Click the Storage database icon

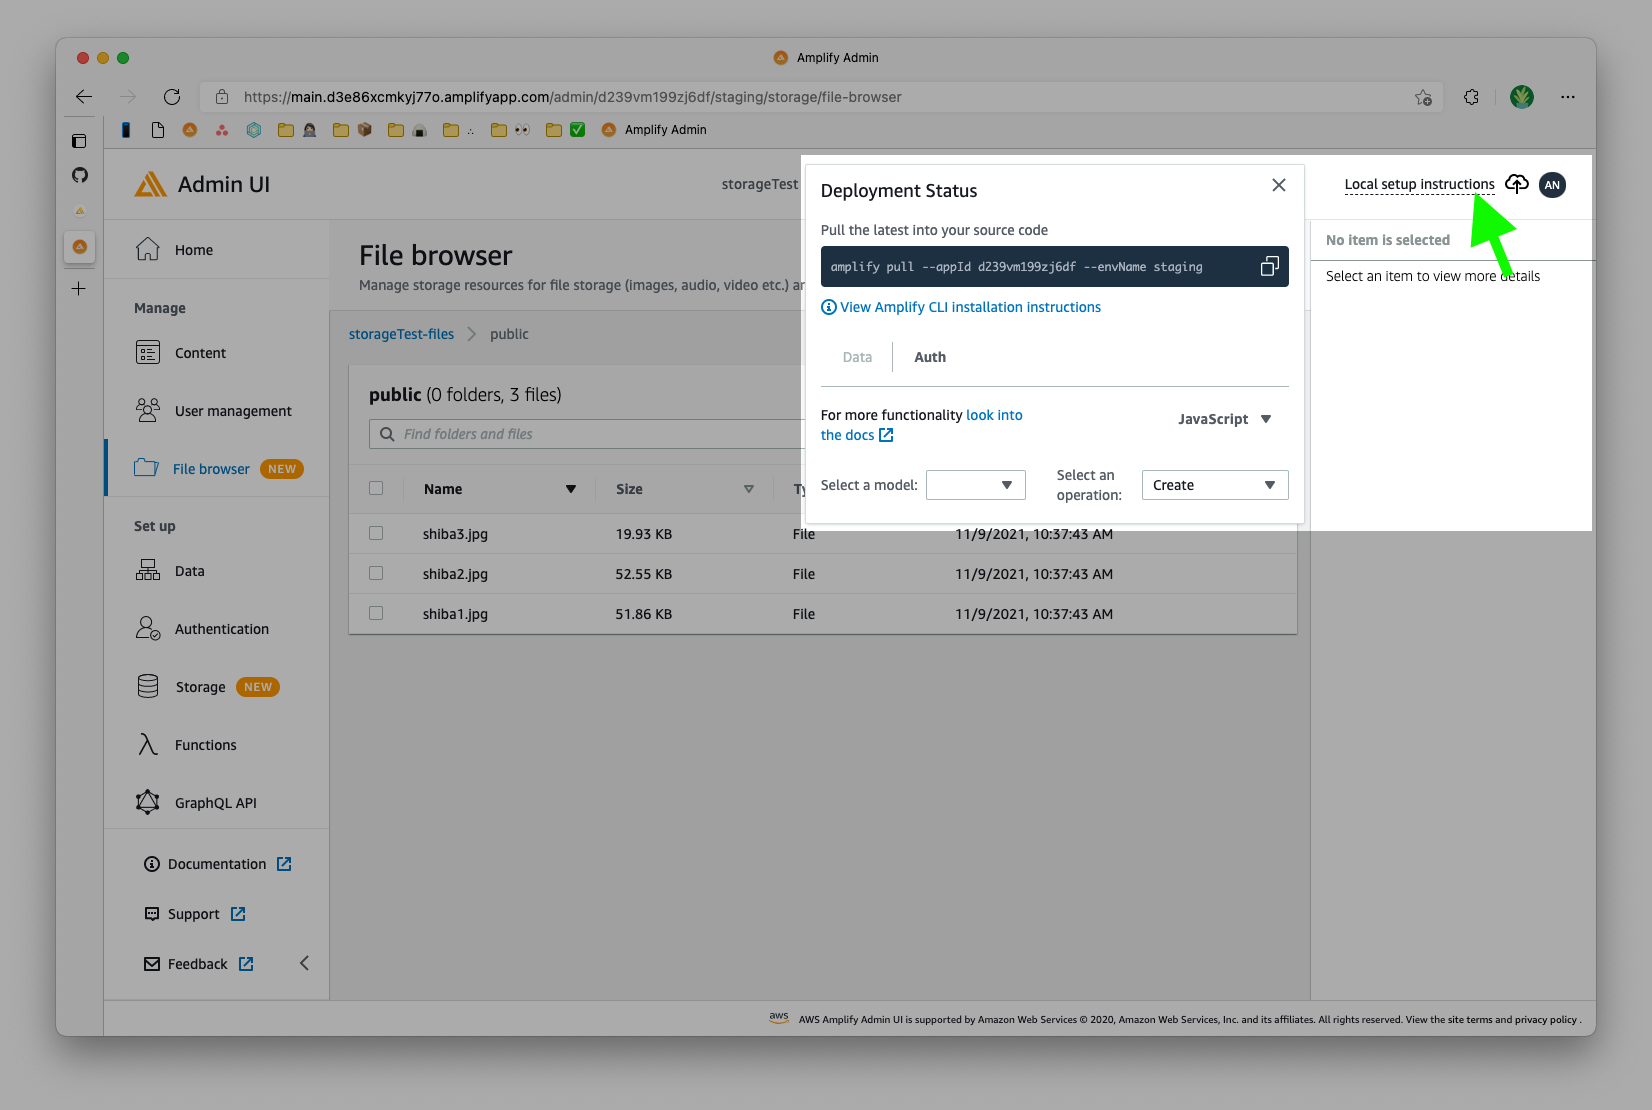[148, 686]
